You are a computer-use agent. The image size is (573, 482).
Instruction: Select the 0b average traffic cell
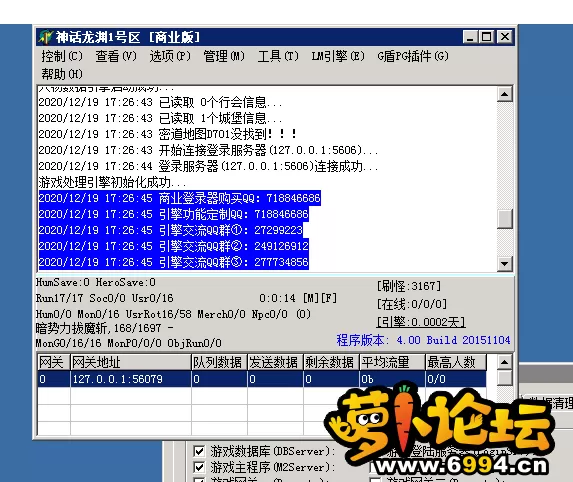click(392, 379)
